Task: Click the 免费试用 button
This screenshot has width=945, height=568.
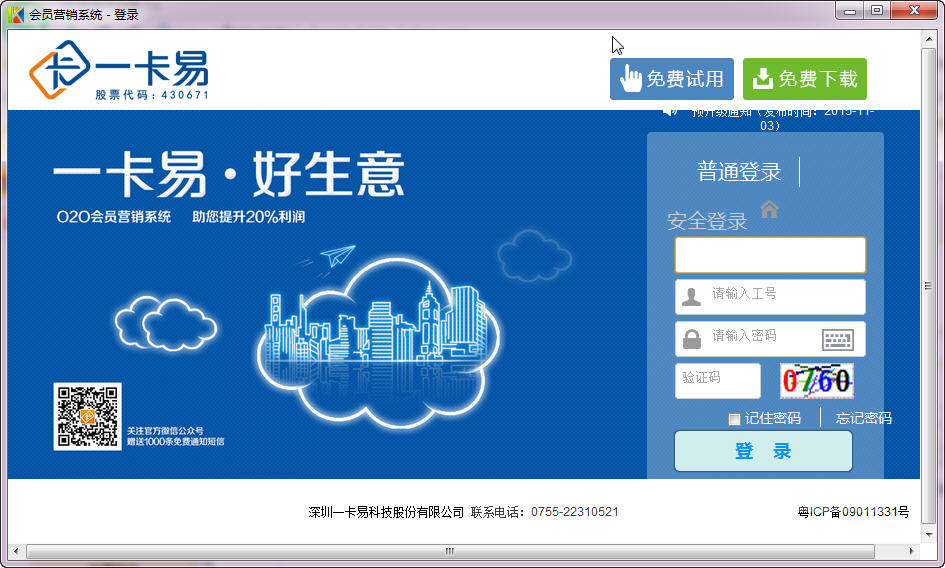Action: [671, 79]
